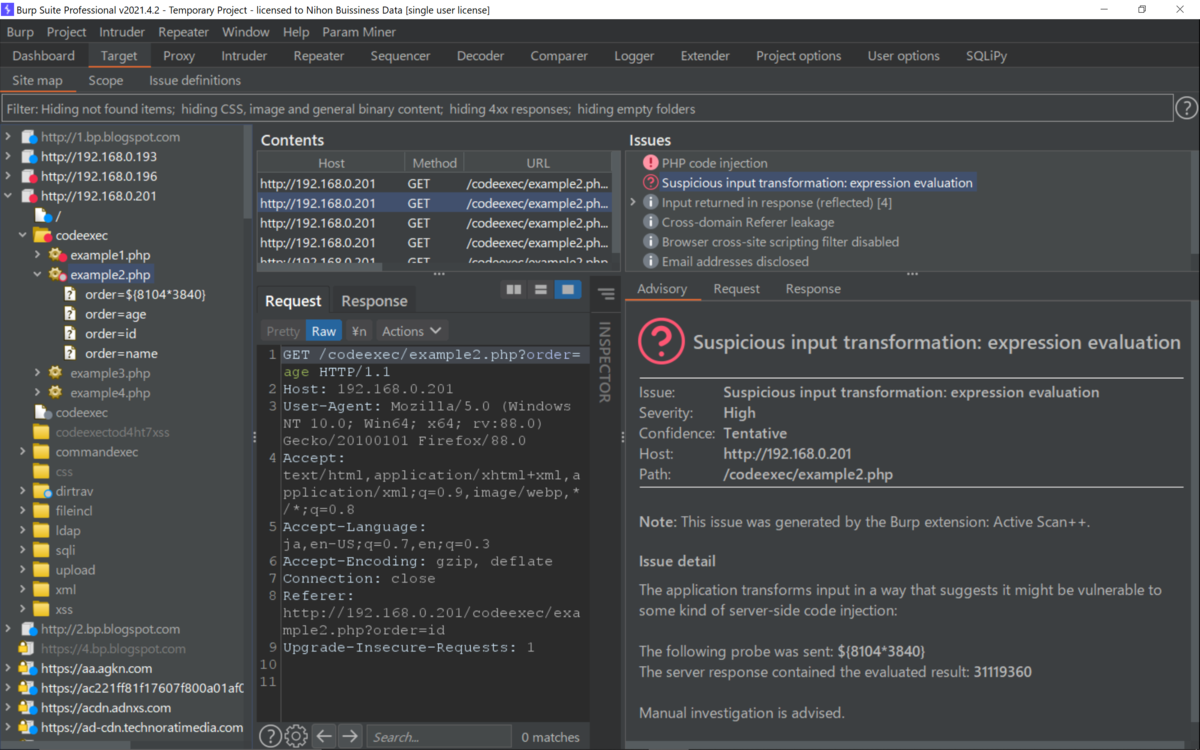1200x750 pixels.
Task: Click the info icon for Browser cross-site scripting filter disabled
Action: point(650,242)
